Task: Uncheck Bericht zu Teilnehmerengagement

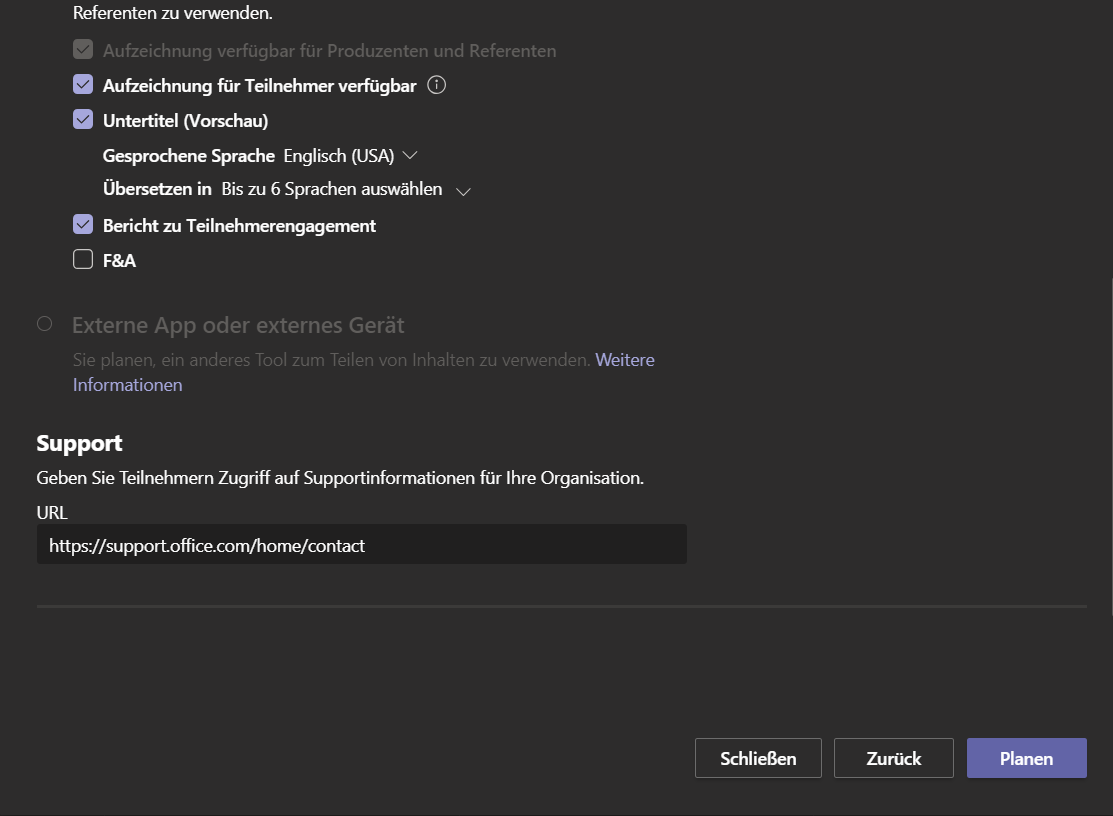Action: click(83, 225)
